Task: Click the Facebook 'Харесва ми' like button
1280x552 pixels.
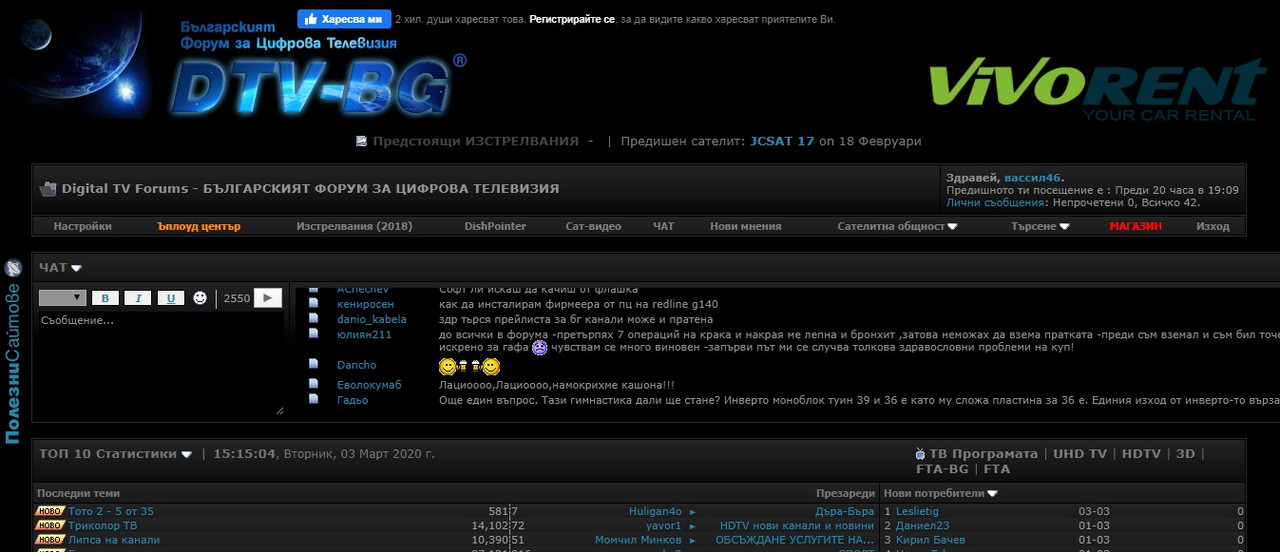Action: 344,19
